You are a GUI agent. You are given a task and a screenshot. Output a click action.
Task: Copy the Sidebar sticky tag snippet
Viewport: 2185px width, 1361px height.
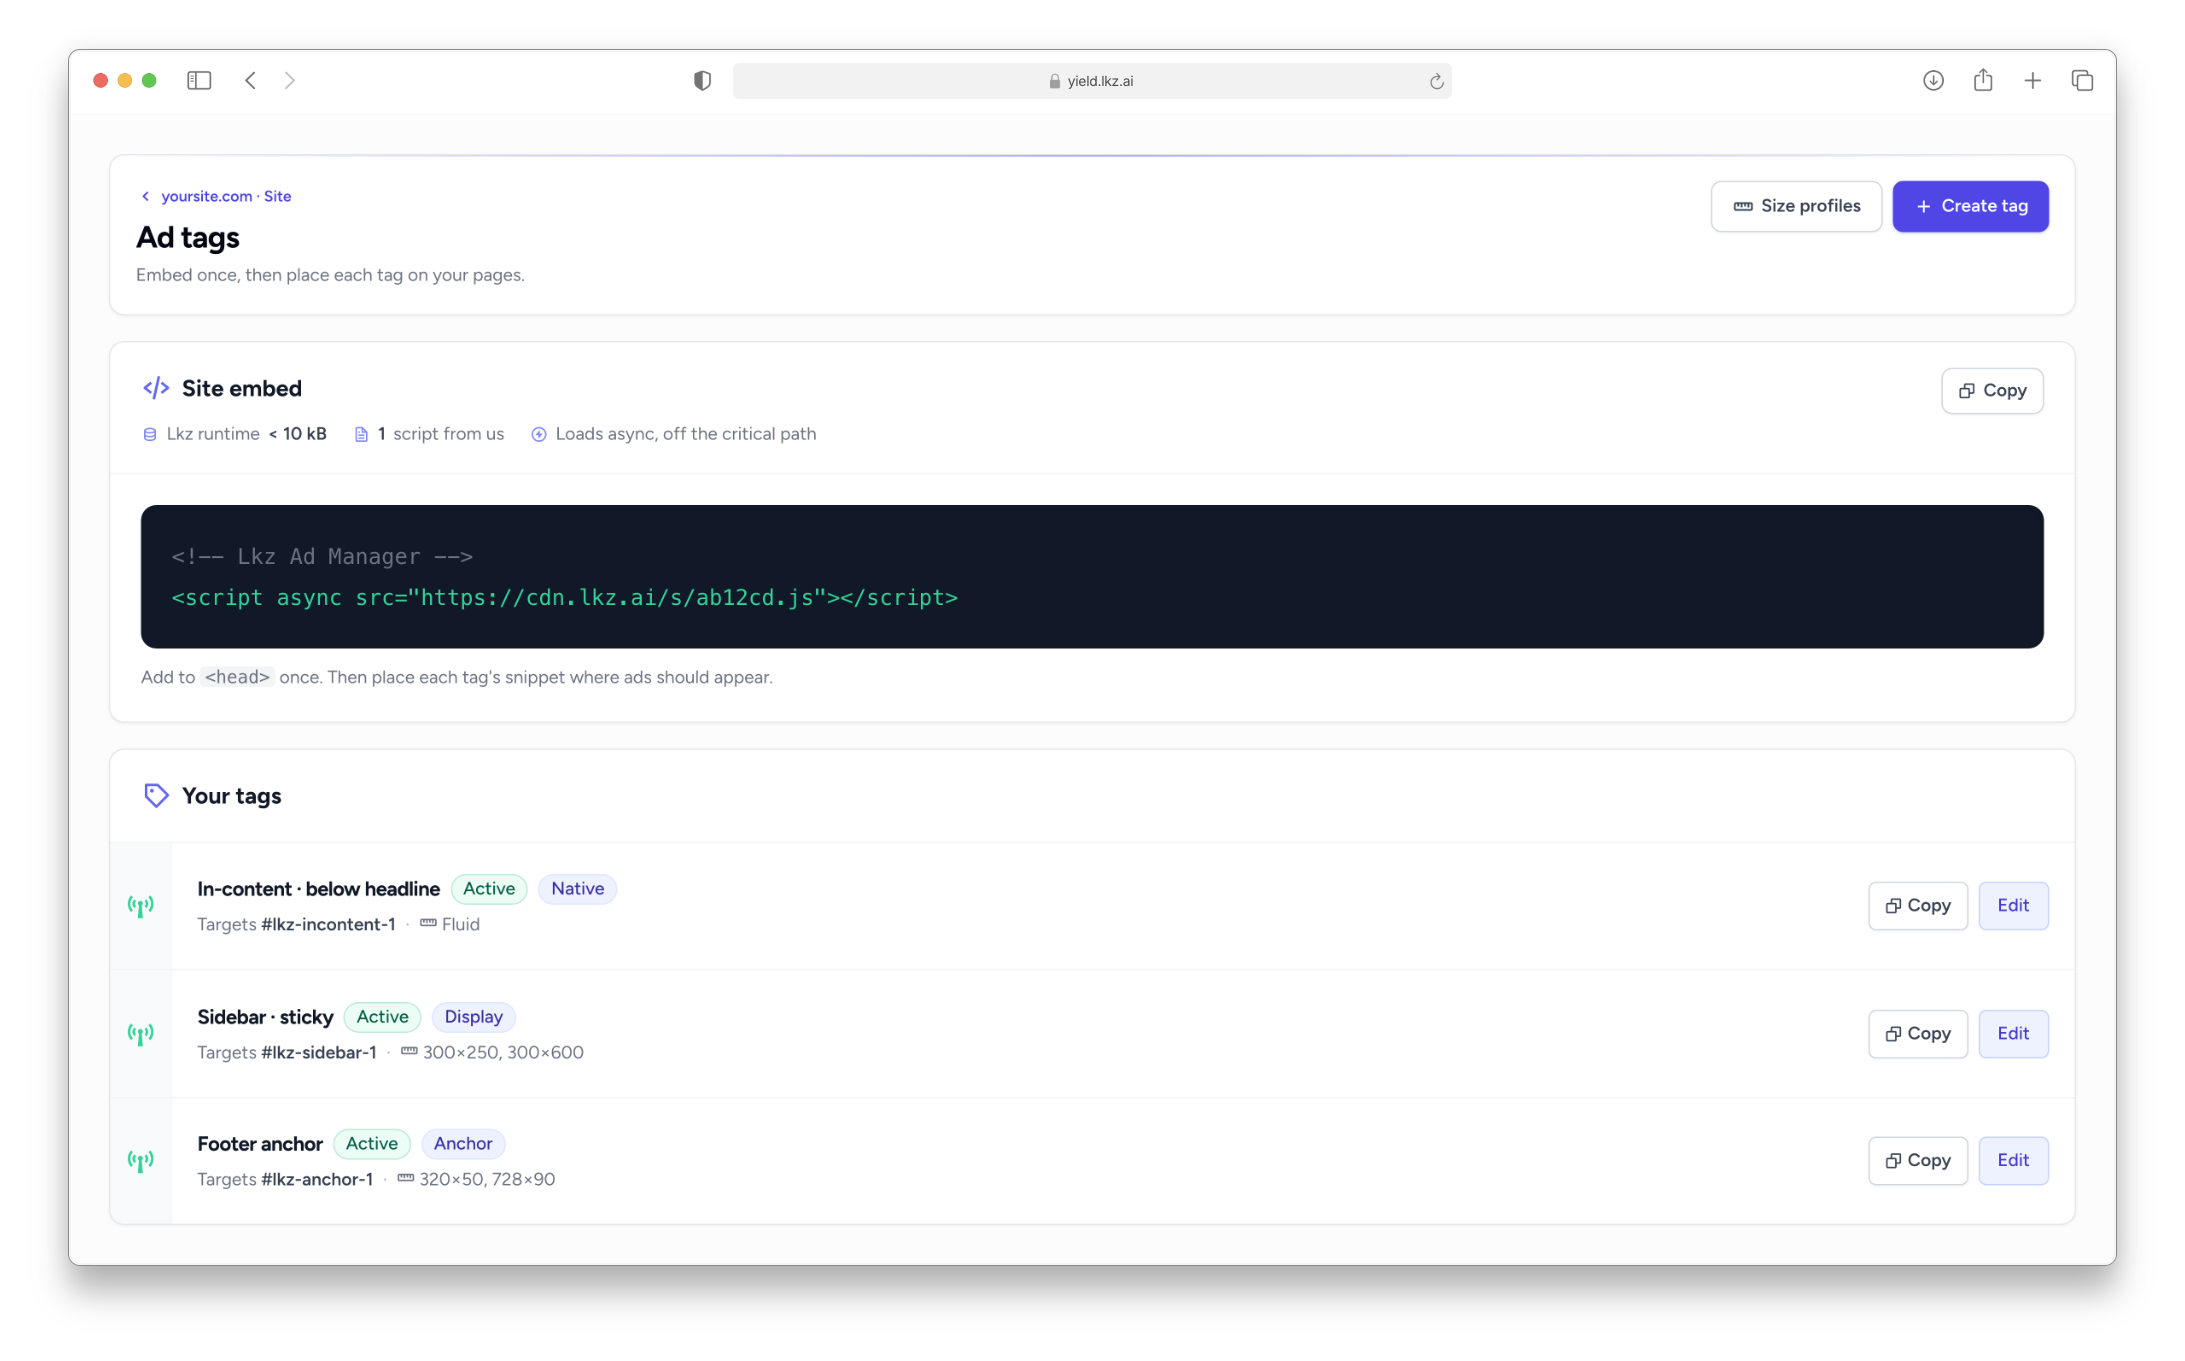[x=1918, y=1034]
